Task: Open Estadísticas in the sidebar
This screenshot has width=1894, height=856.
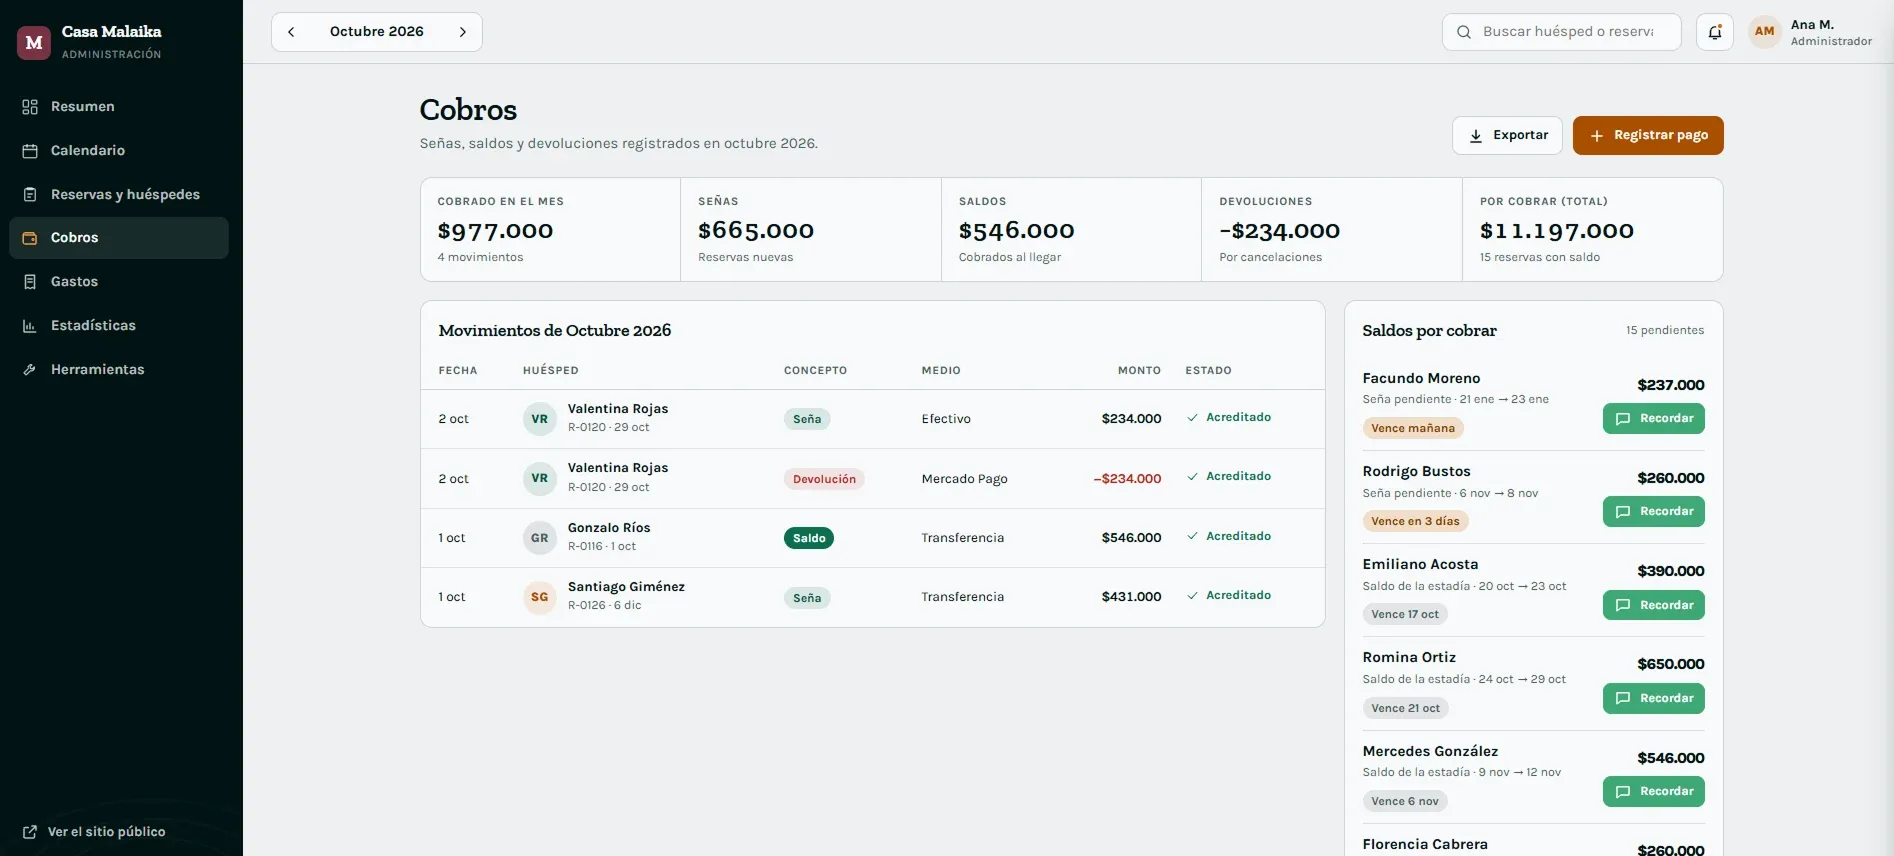Action: (x=119, y=326)
